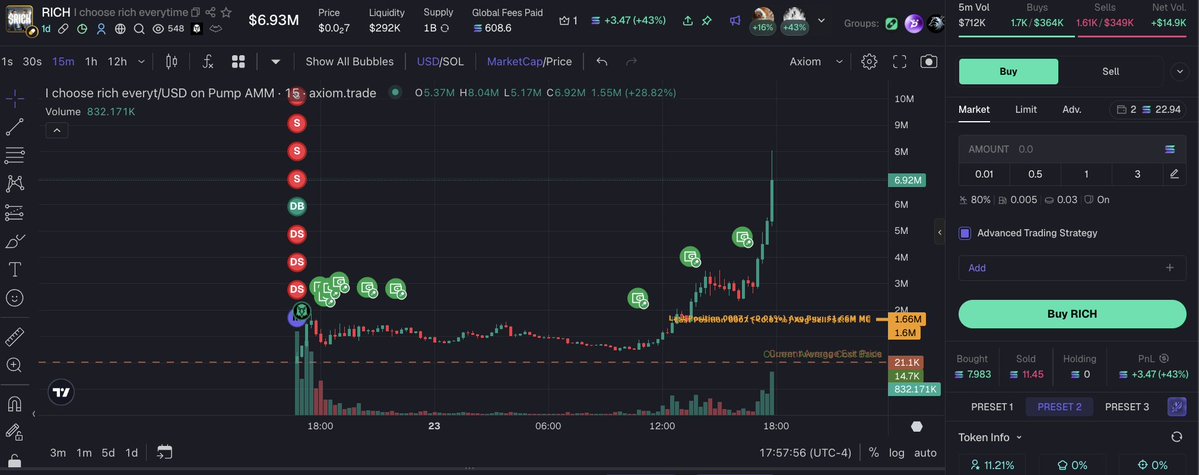Click the magnifier search icon under the token name
1199x475 pixels.
pos(139,29)
